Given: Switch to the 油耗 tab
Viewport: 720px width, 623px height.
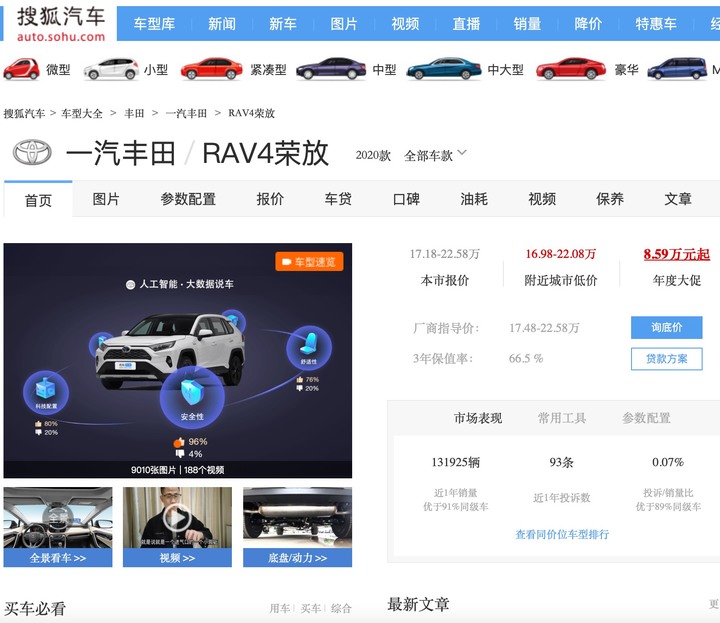Looking at the screenshot, I should [474, 199].
